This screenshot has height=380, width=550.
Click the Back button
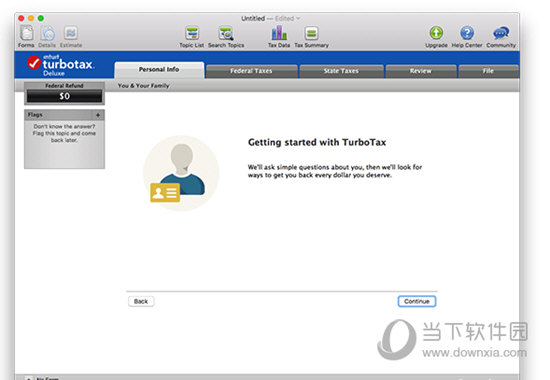(x=141, y=301)
